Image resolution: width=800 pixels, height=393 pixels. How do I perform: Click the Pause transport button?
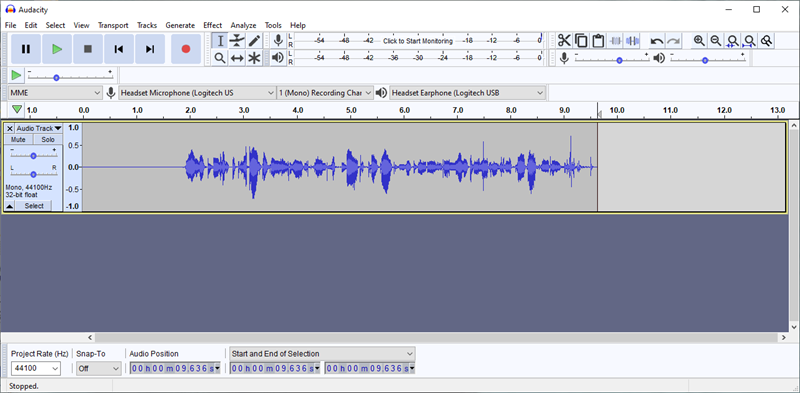[26, 49]
